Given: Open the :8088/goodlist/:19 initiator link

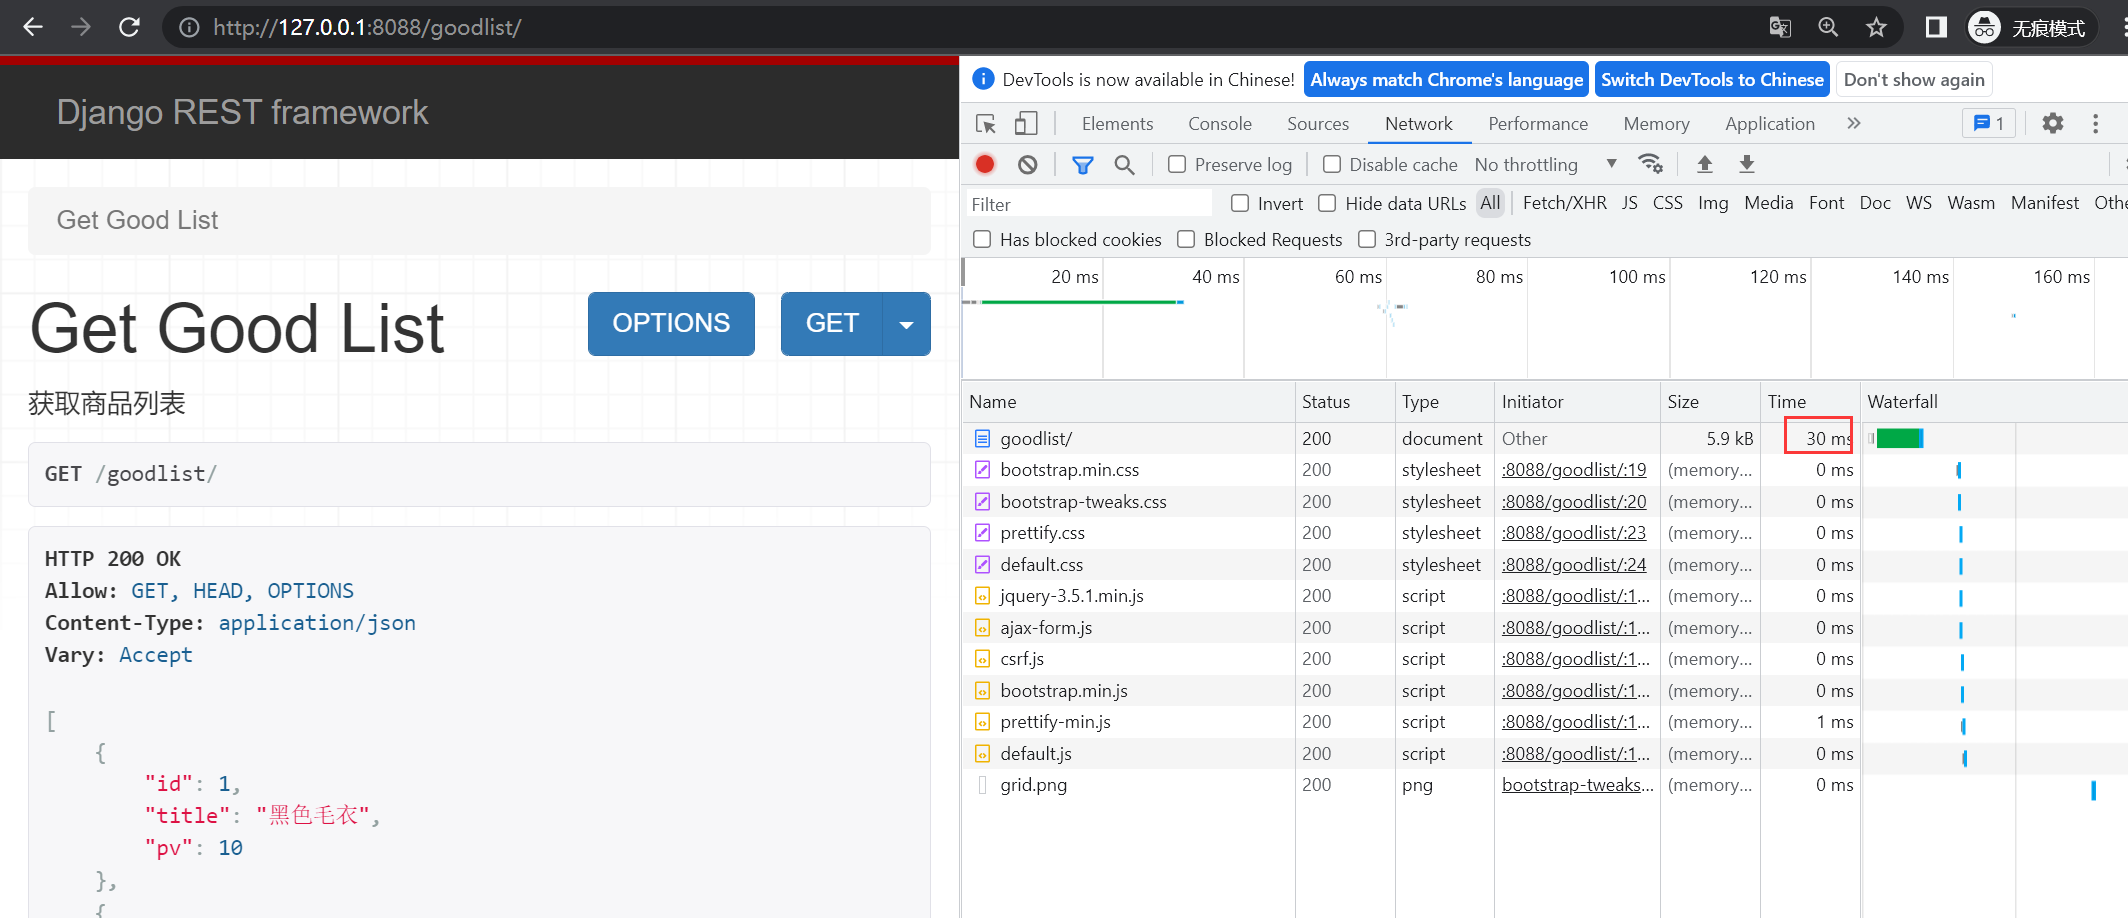Looking at the screenshot, I should click(x=1574, y=470).
